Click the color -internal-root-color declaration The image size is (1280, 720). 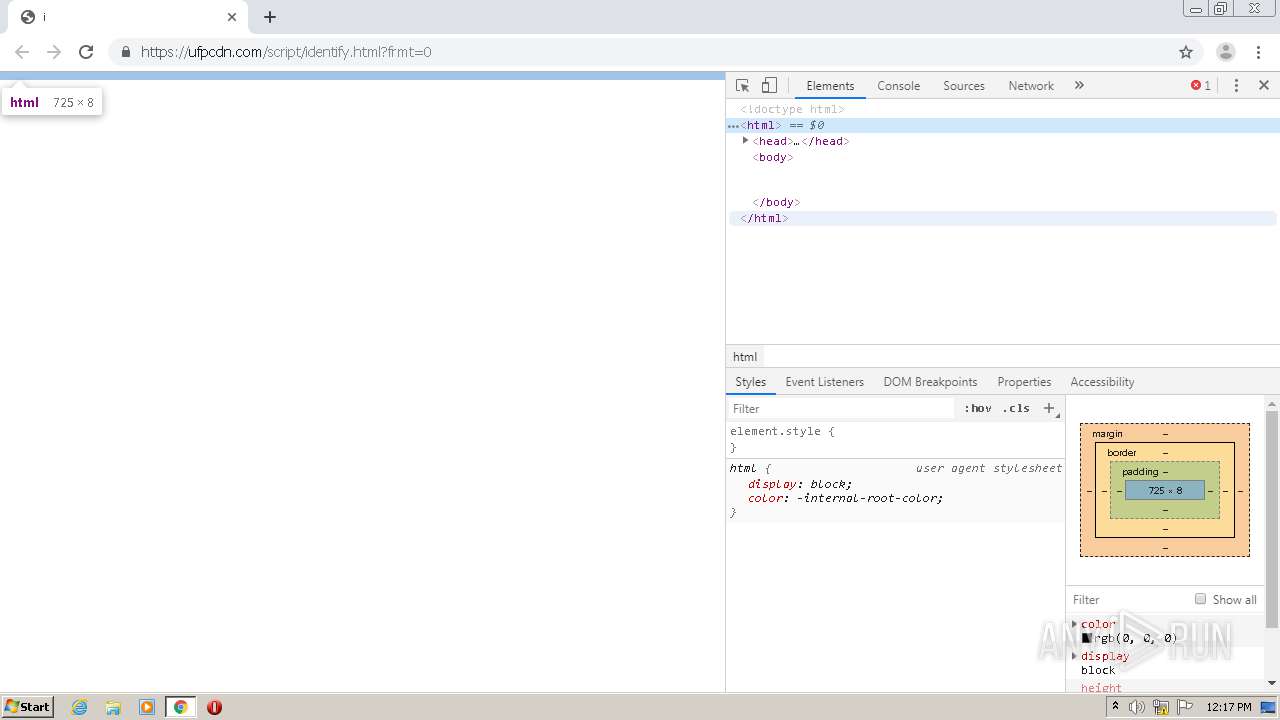(845, 498)
